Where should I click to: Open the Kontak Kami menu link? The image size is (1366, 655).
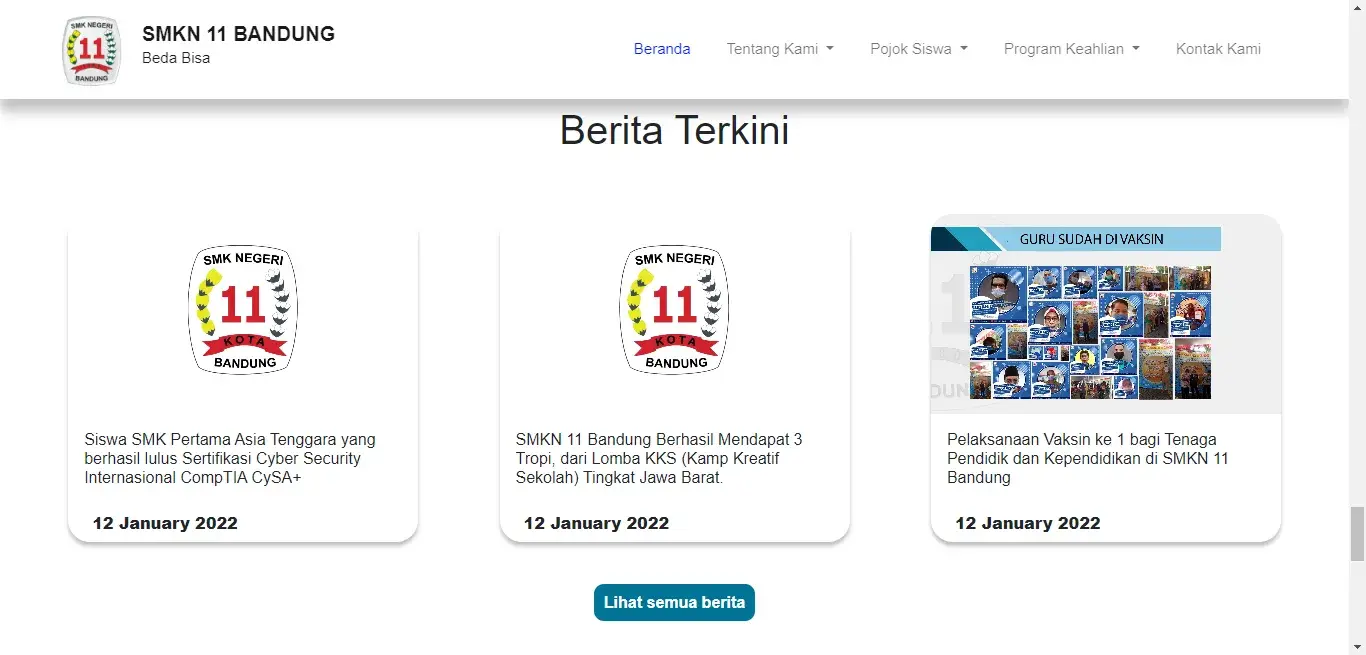1218,49
